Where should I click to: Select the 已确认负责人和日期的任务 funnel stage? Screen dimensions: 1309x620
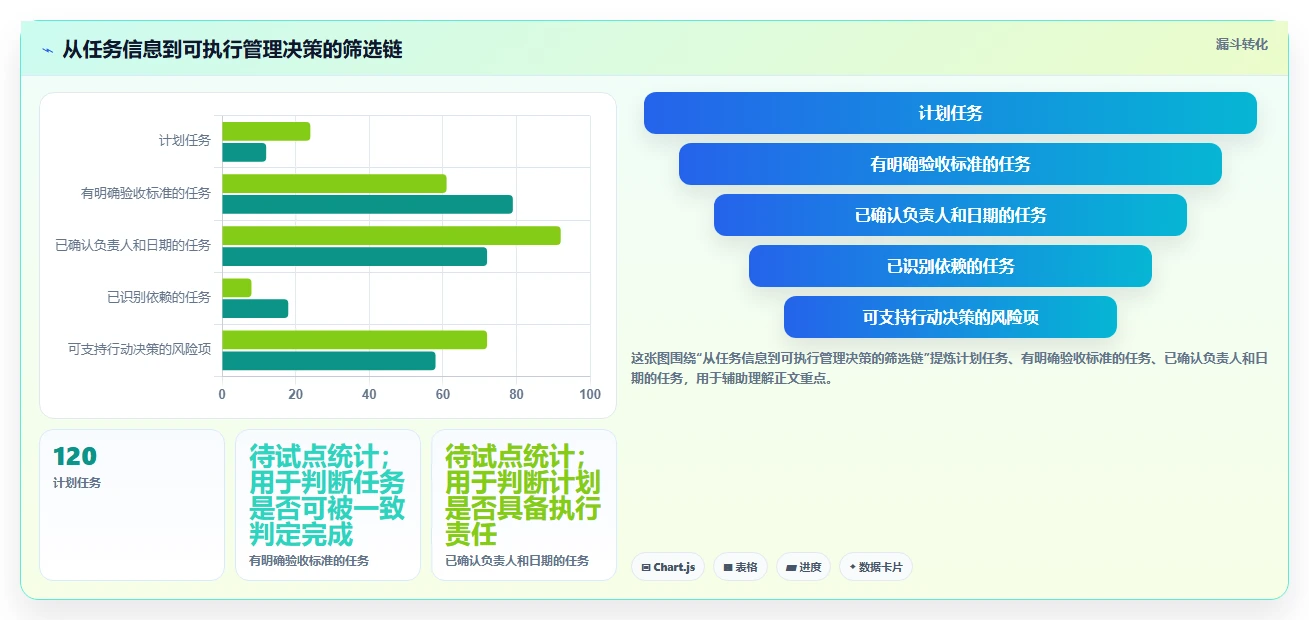pyautogui.click(x=950, y=215)
